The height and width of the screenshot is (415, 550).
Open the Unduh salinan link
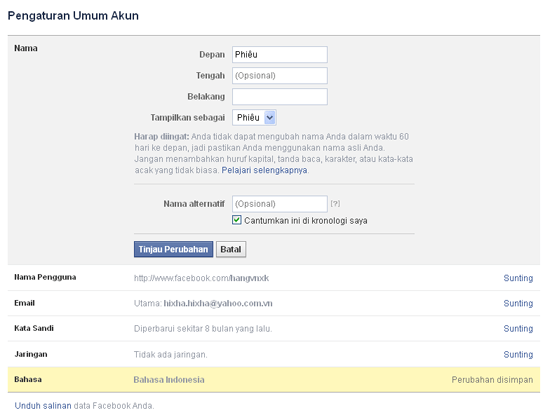click(x=43, y=406)
